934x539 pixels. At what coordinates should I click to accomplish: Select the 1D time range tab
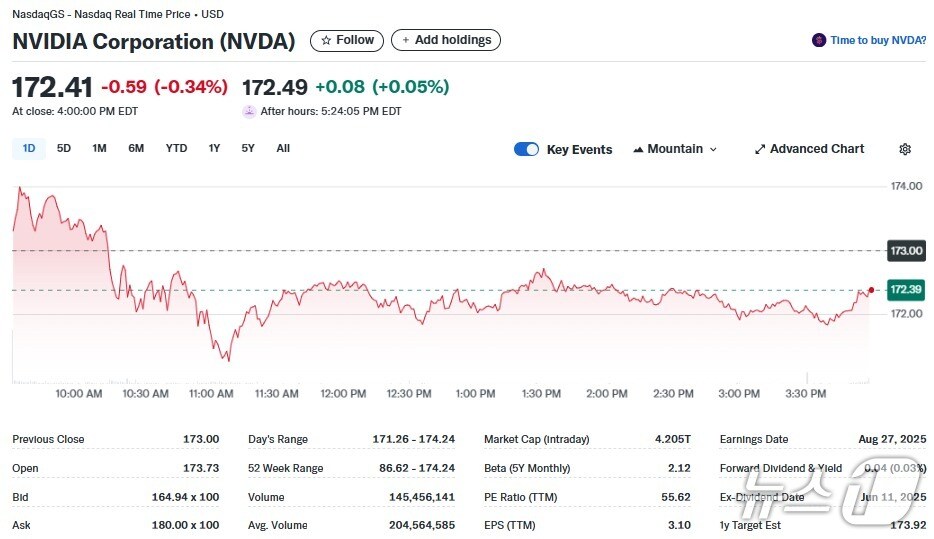(29, 148)
